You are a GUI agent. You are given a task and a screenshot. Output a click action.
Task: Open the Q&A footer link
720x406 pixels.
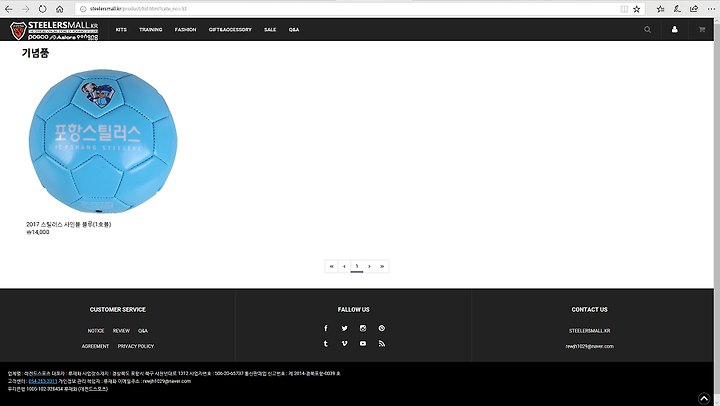(143, 331)
